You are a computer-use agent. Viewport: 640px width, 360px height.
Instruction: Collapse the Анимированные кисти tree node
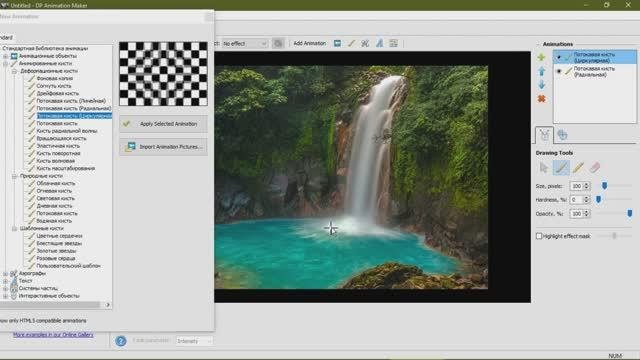[5, 64]
